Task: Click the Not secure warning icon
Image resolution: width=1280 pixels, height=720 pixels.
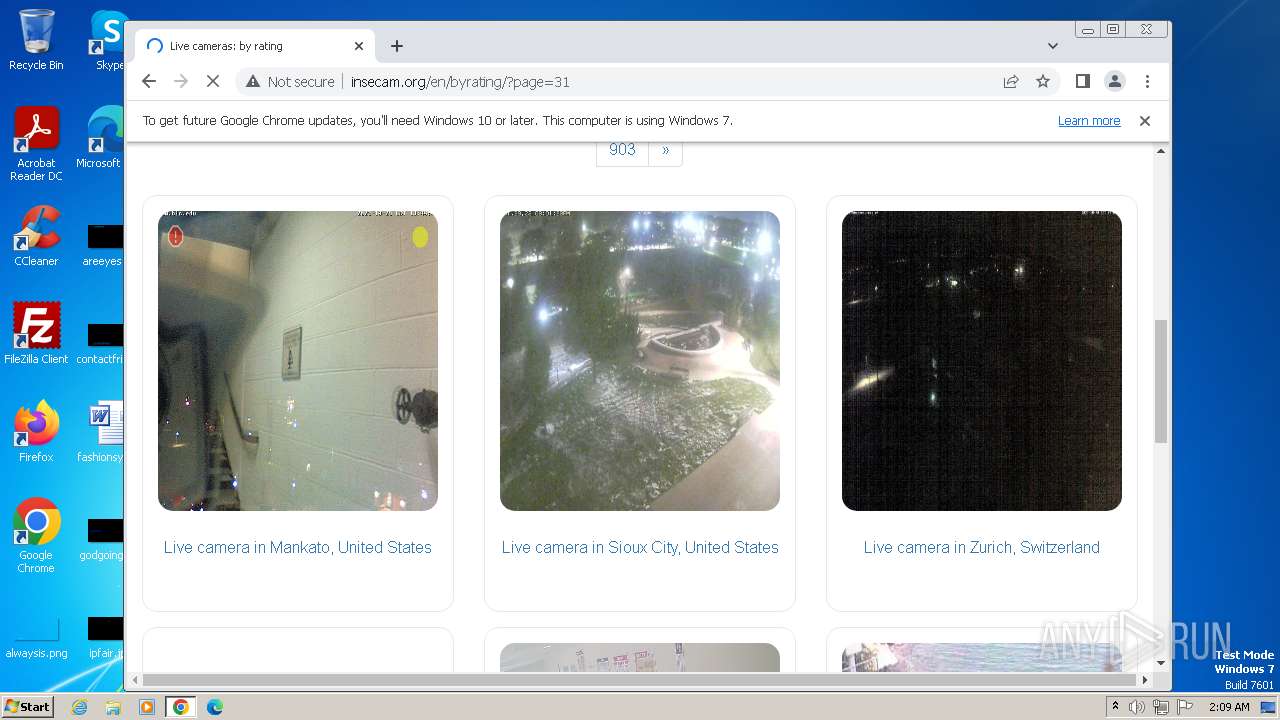Action: pyautogui.click(x=253, y=82)
